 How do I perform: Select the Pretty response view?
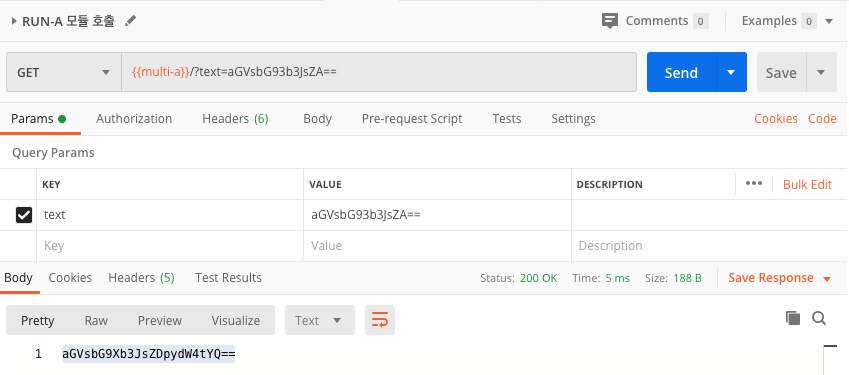coord(37,320)
